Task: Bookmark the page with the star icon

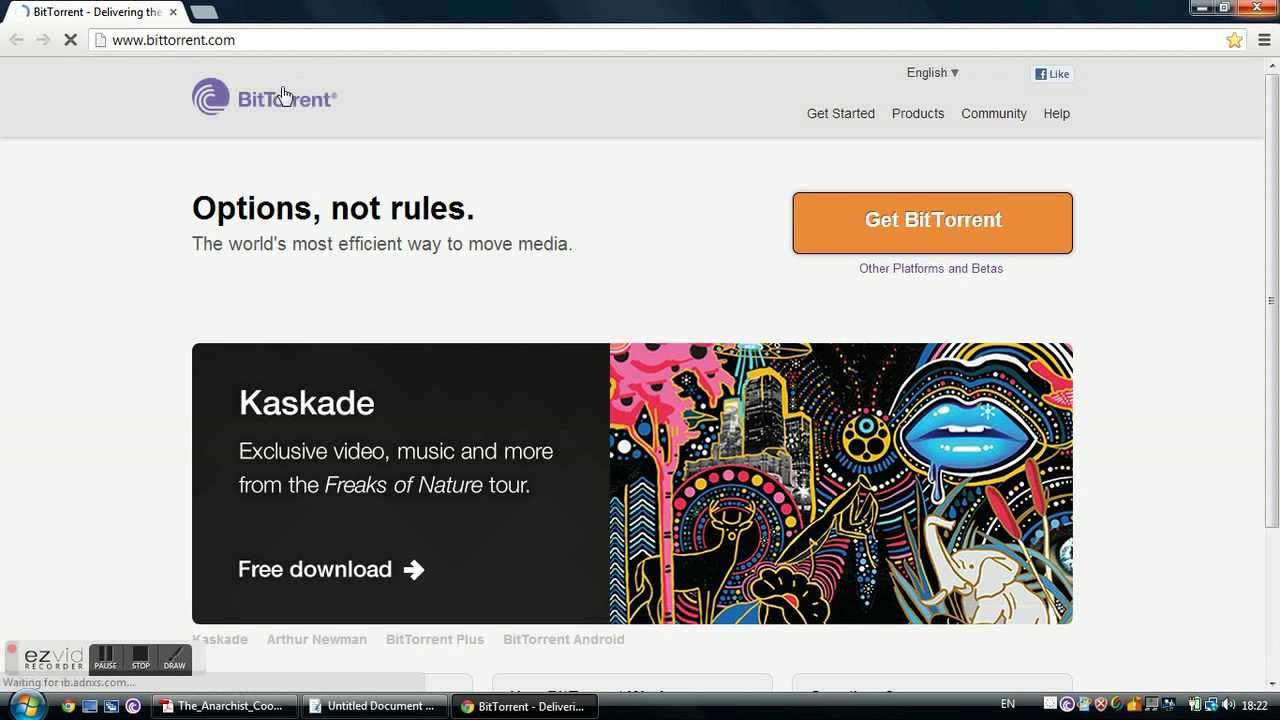Action: coord(1234,40)
